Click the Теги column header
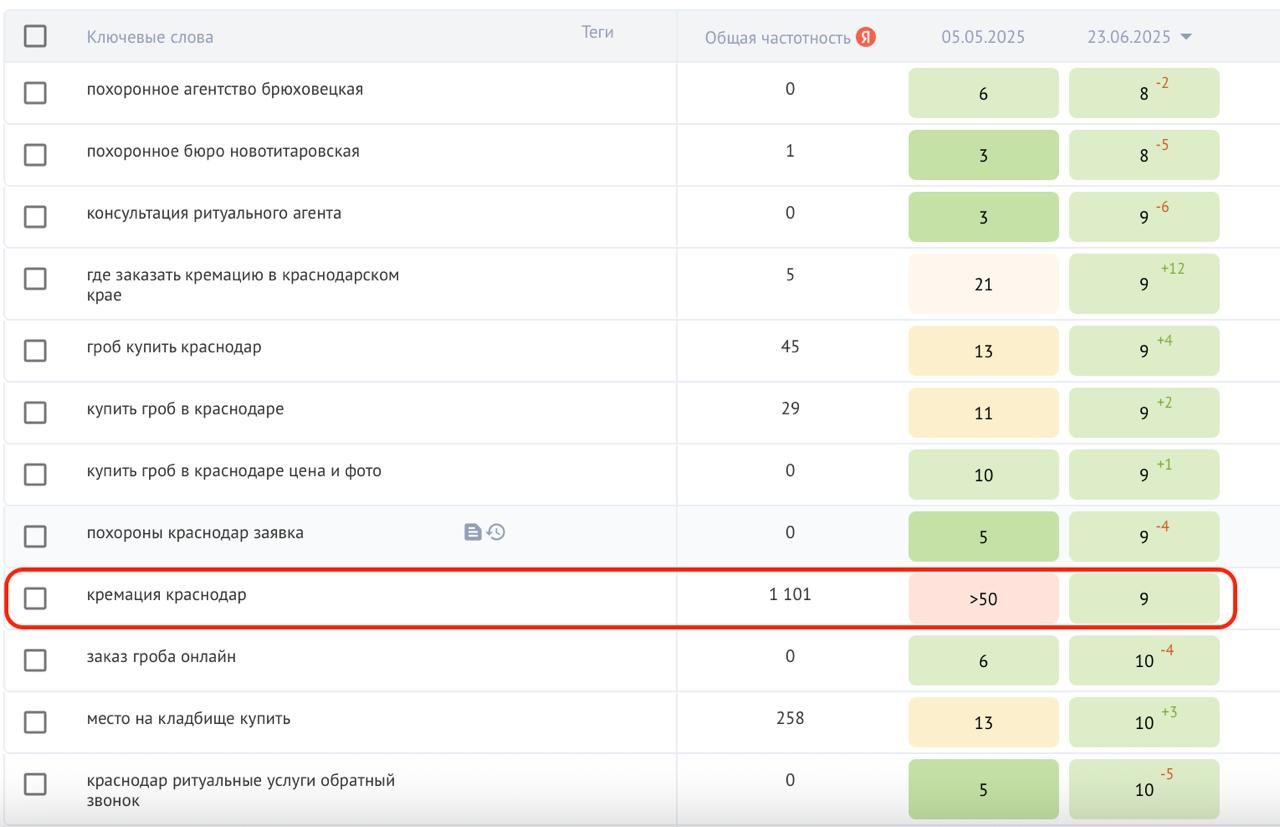 pos(597,33)
